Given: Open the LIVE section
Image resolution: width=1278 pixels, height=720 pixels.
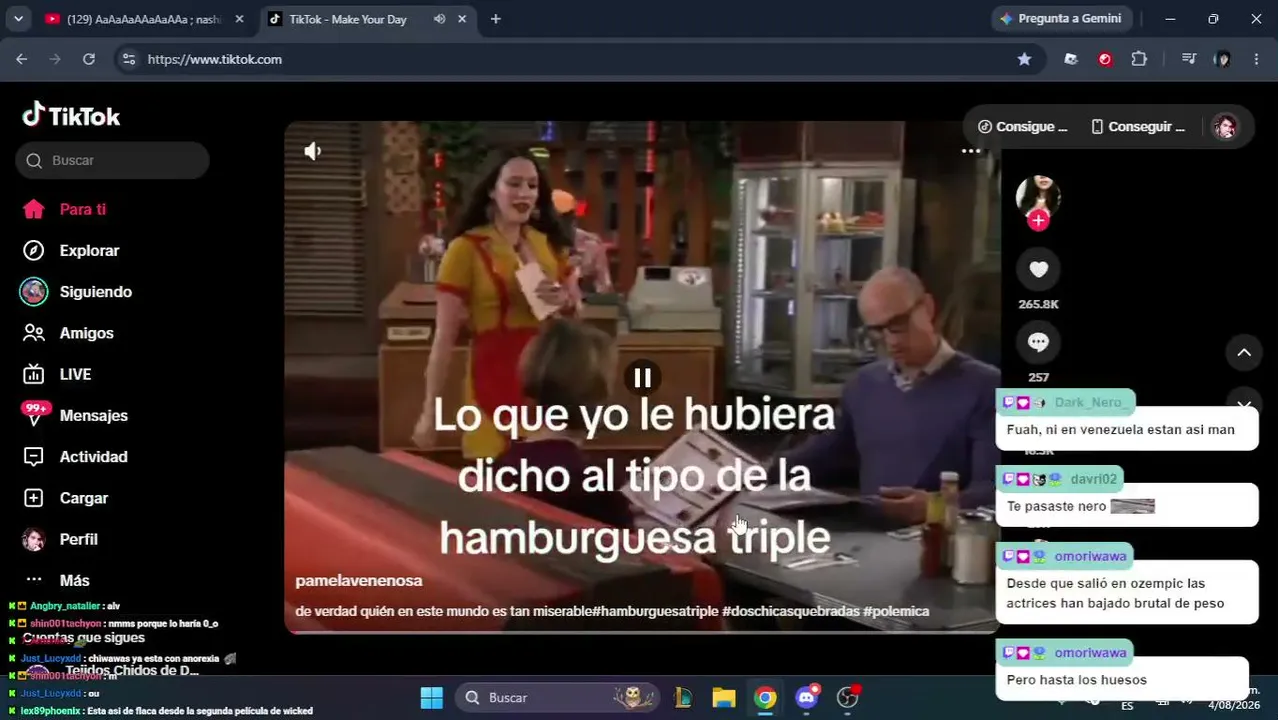Looking at the screenshot, I should point(57,374).
